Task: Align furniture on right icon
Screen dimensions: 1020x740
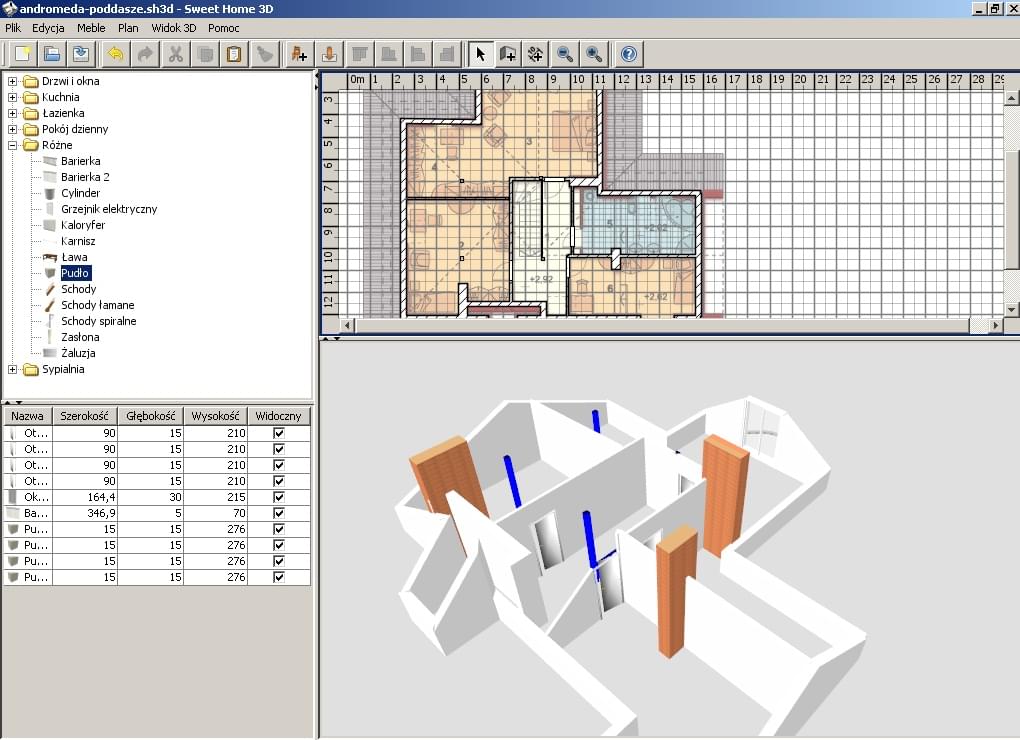Action: pyautogui.click(x=447, y=54)
